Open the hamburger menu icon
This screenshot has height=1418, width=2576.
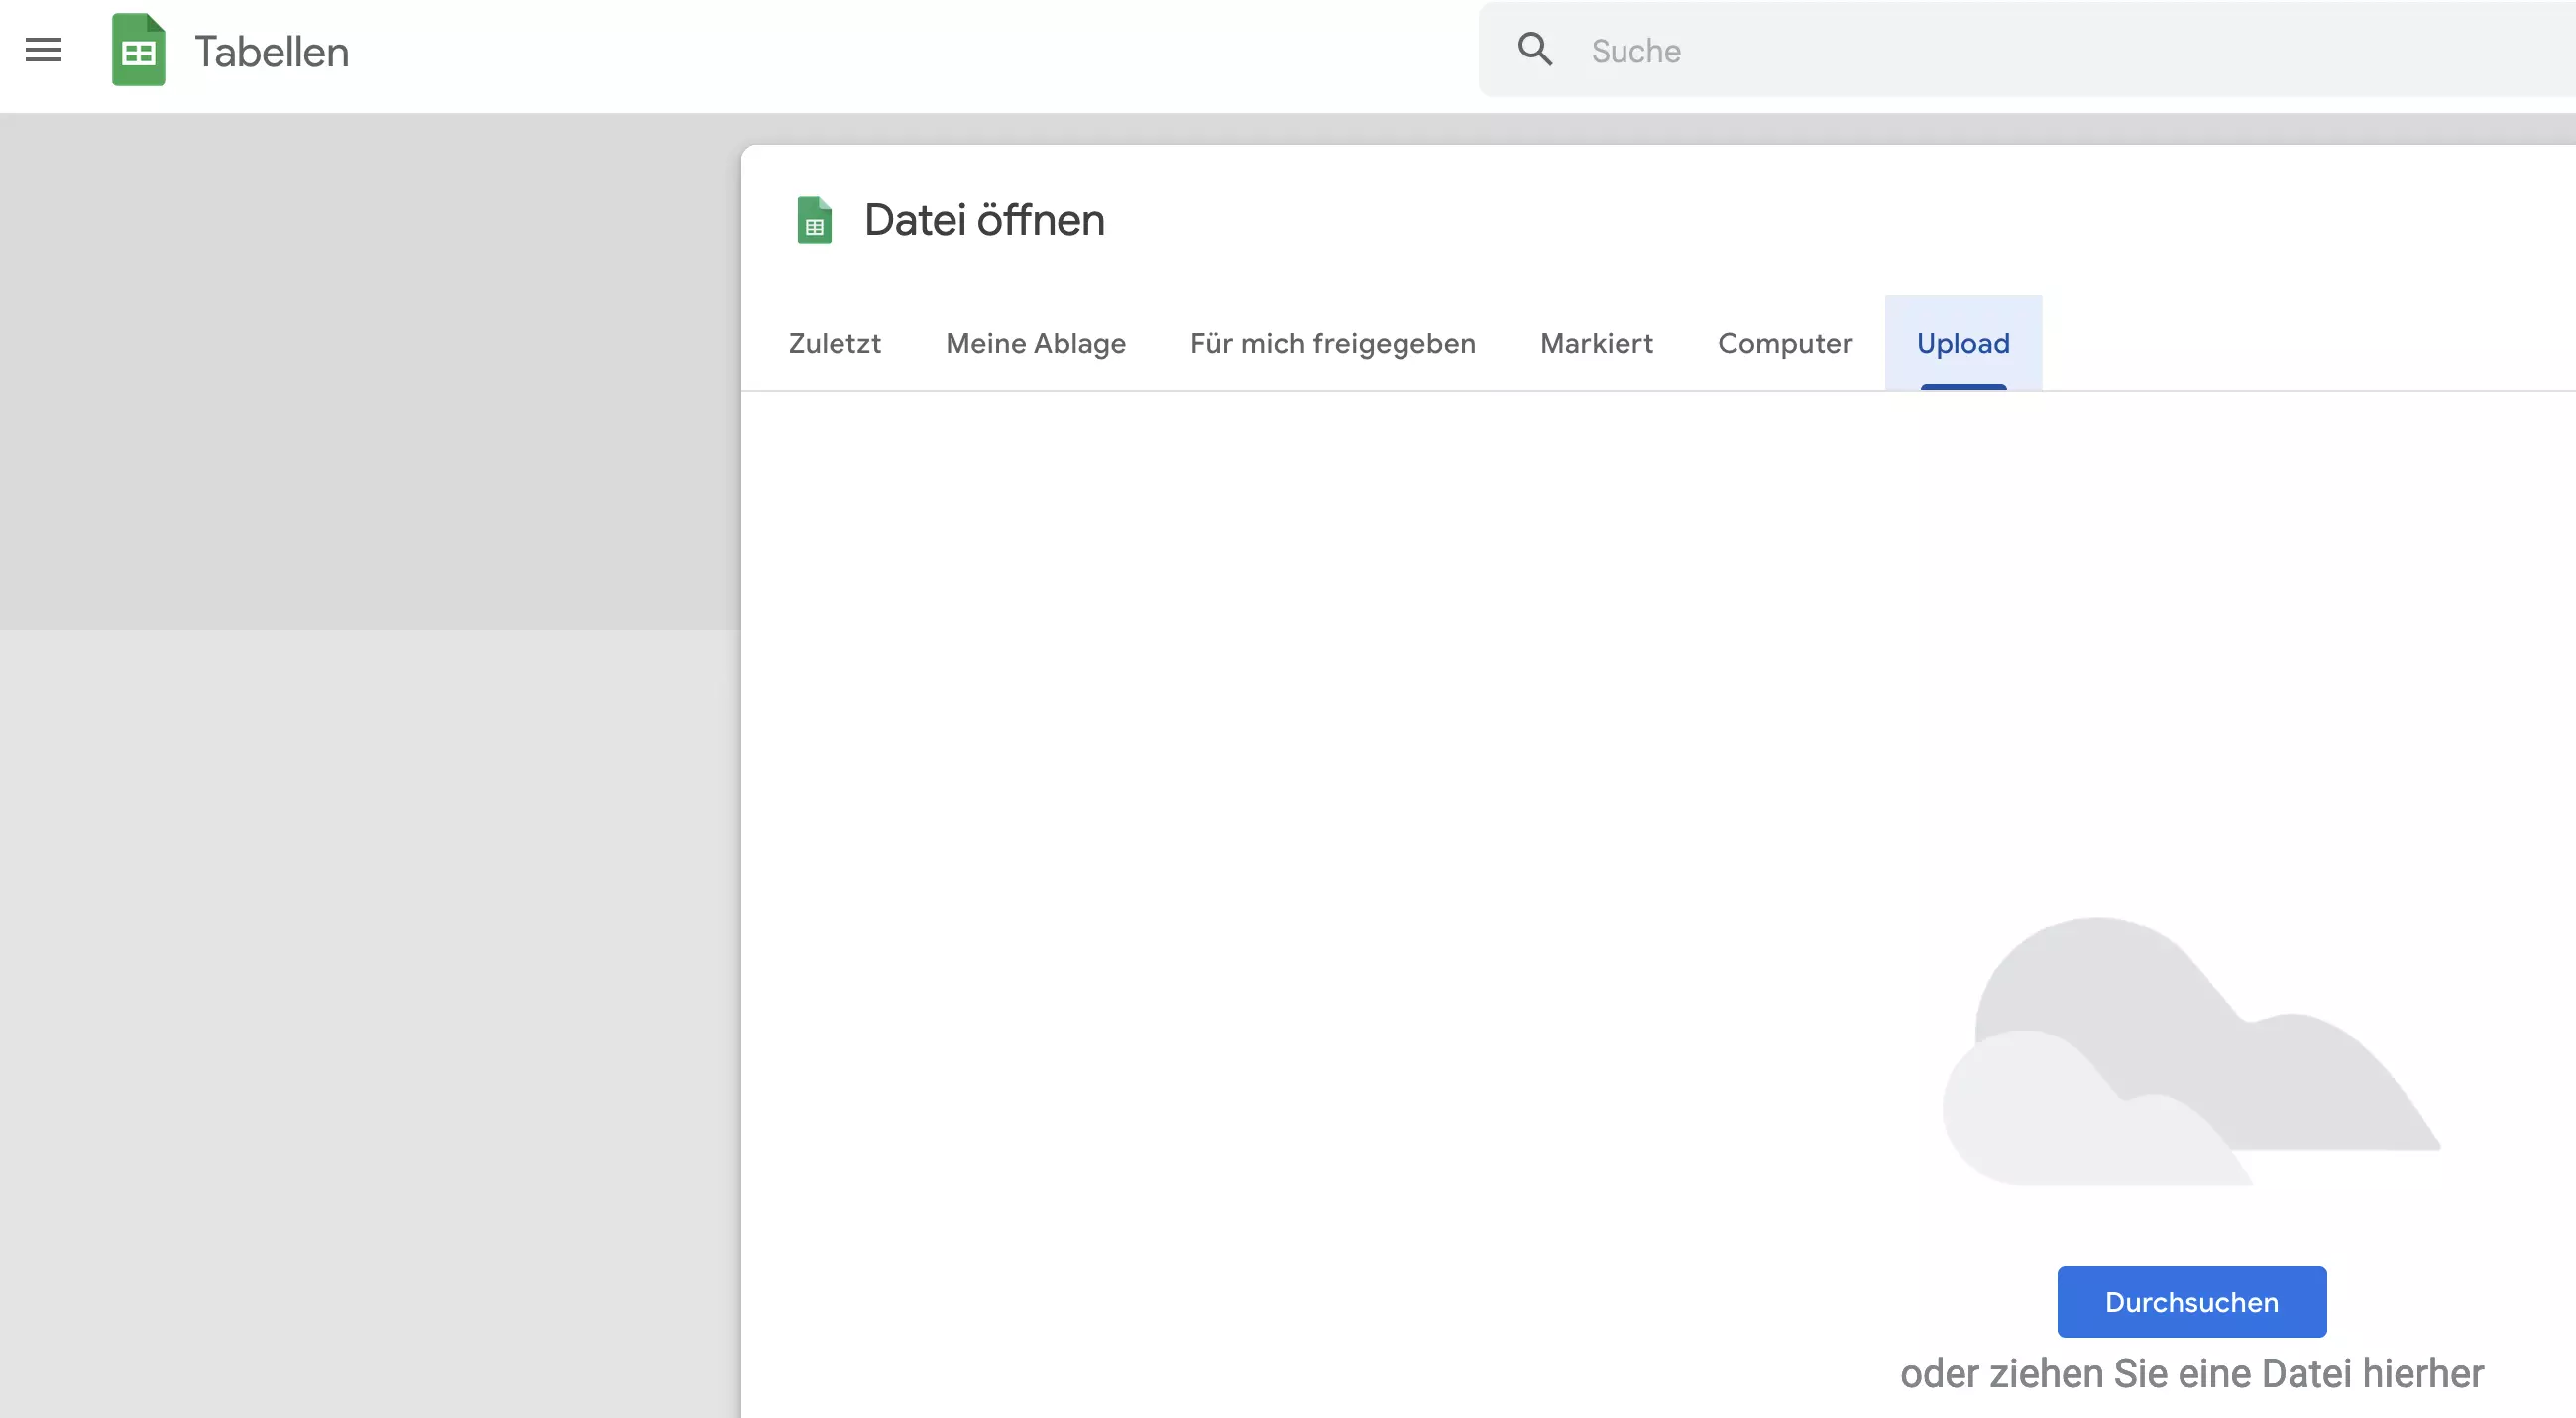44,48
